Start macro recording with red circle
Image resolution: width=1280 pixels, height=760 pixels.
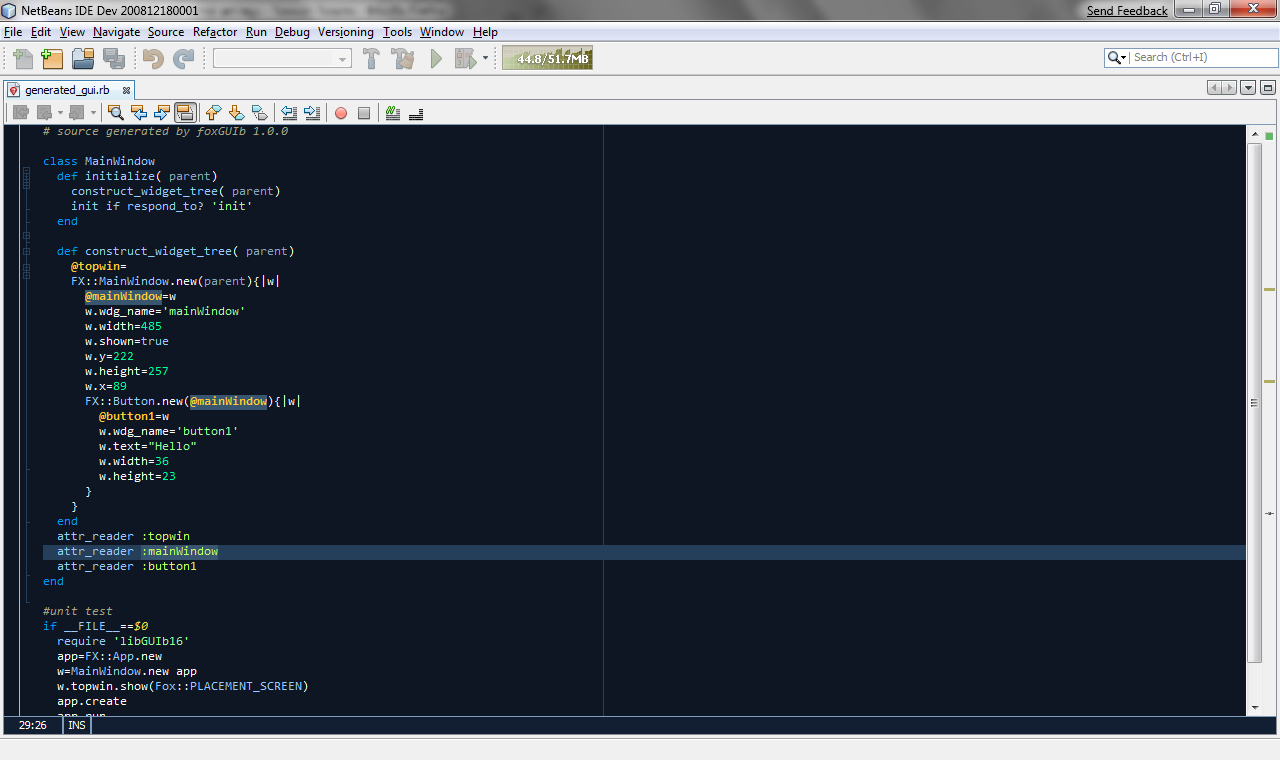click(340, 113)
